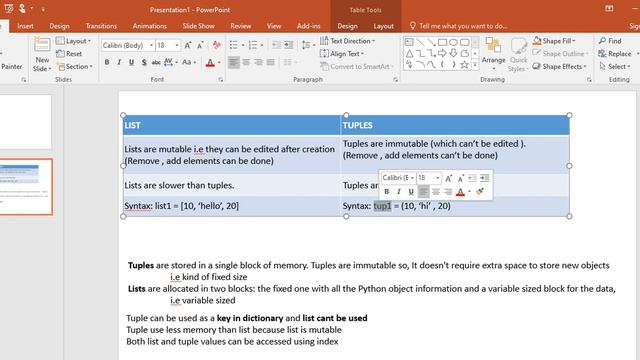
Task: Insert a text box from shapes gallery
Action: click(x=409, y=42)
